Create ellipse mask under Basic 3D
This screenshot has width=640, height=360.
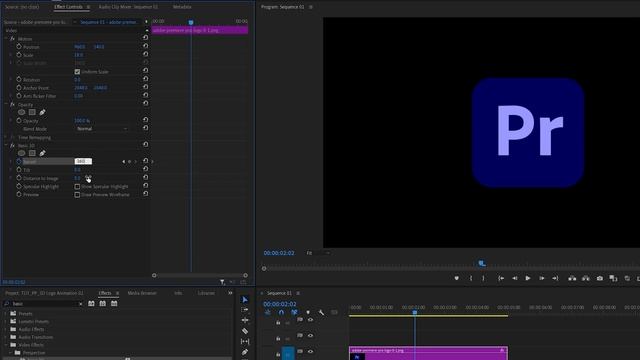coord(22,153)
